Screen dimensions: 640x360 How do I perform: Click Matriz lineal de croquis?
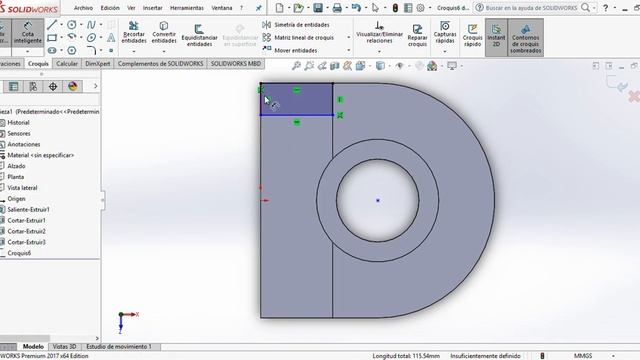pos(298,38)
